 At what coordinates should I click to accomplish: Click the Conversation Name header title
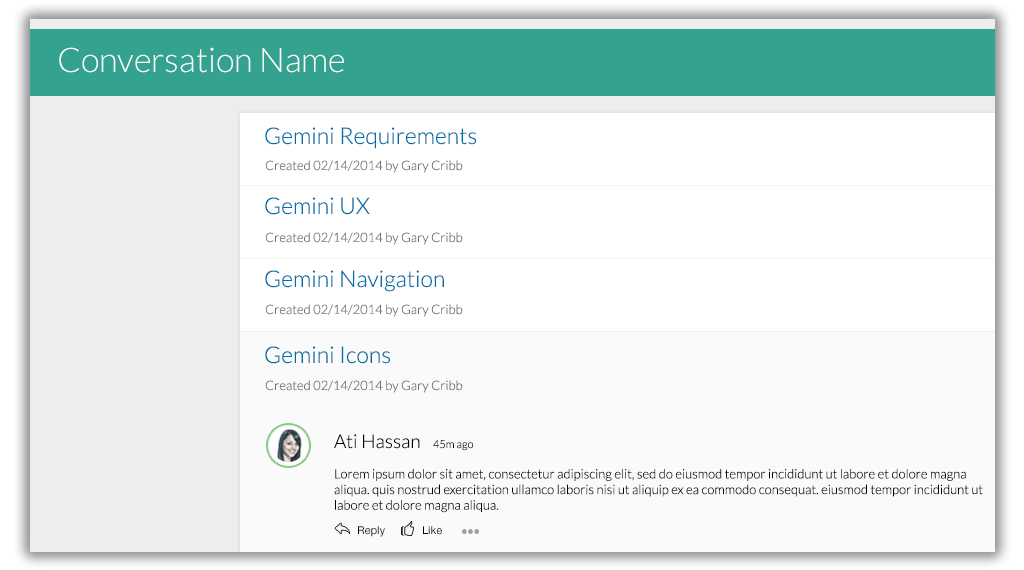tap(201, 61)
